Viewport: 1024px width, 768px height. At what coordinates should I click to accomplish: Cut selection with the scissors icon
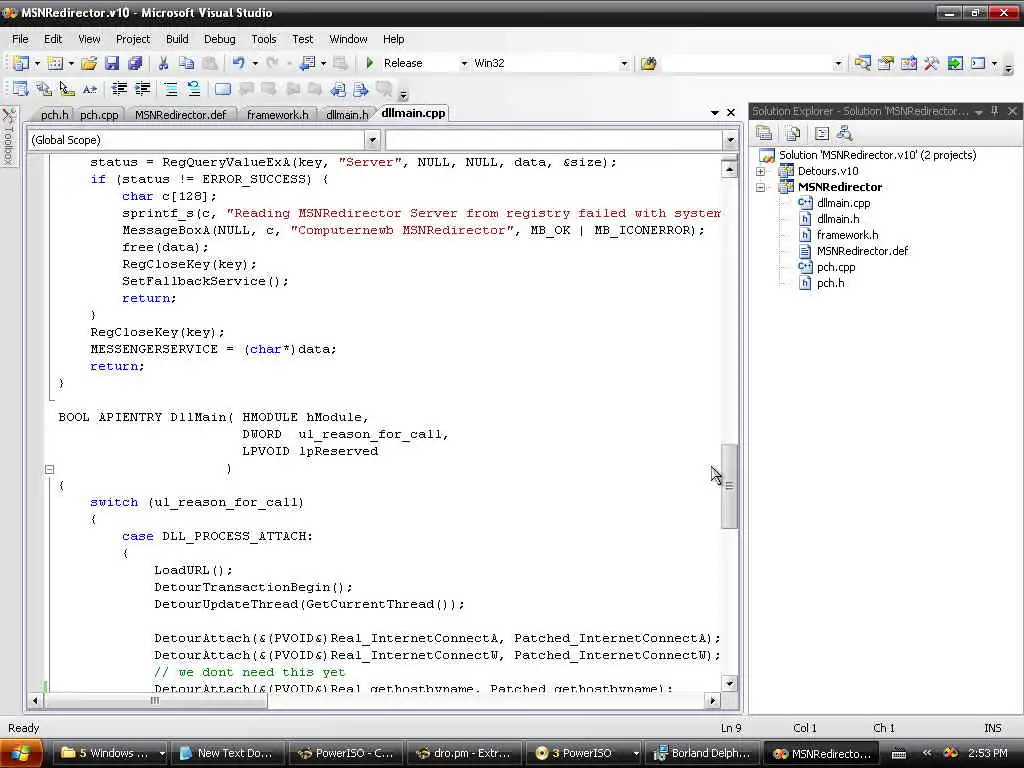click(x=163, y=63)
